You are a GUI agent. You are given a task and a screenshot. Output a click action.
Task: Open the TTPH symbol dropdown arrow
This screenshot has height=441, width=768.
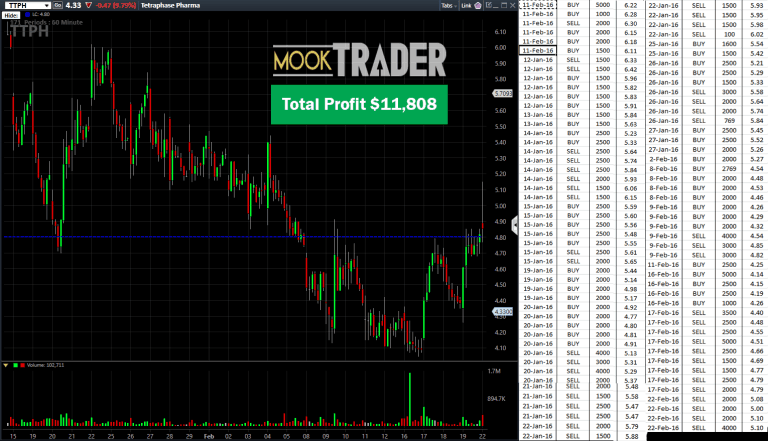pos(47,5)
